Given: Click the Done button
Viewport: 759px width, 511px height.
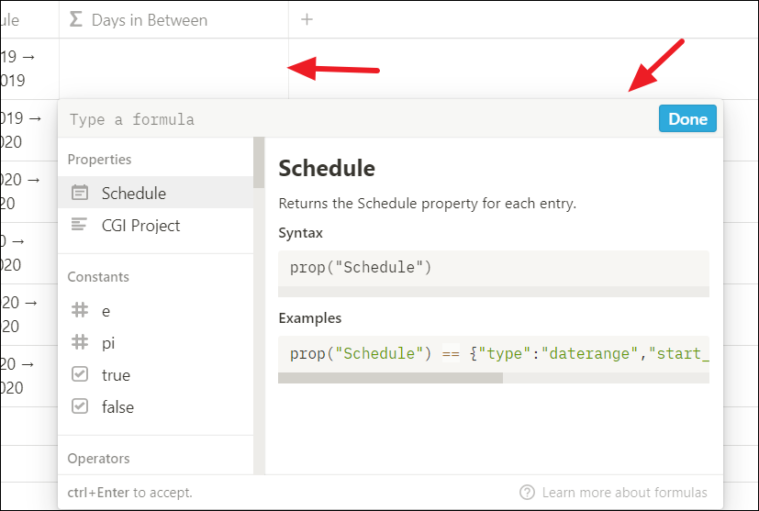Looking at the screenshot, I should 687,119.
